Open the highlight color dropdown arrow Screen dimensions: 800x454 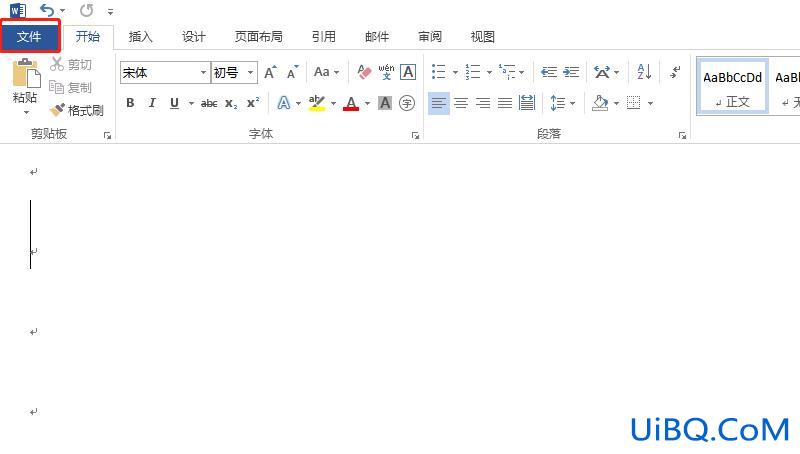coord(333,104)
